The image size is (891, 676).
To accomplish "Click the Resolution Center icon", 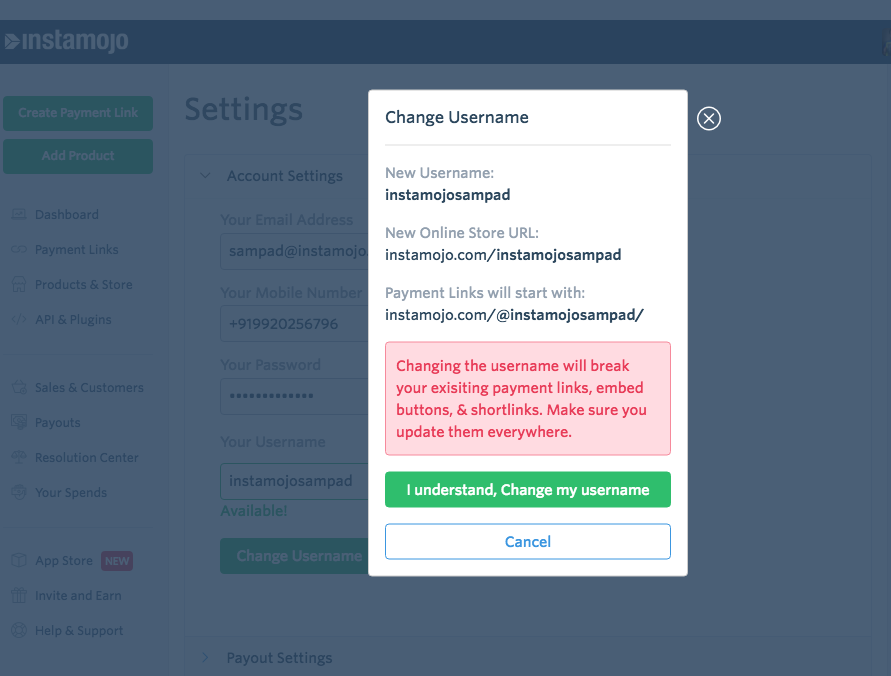I will 18,458.
